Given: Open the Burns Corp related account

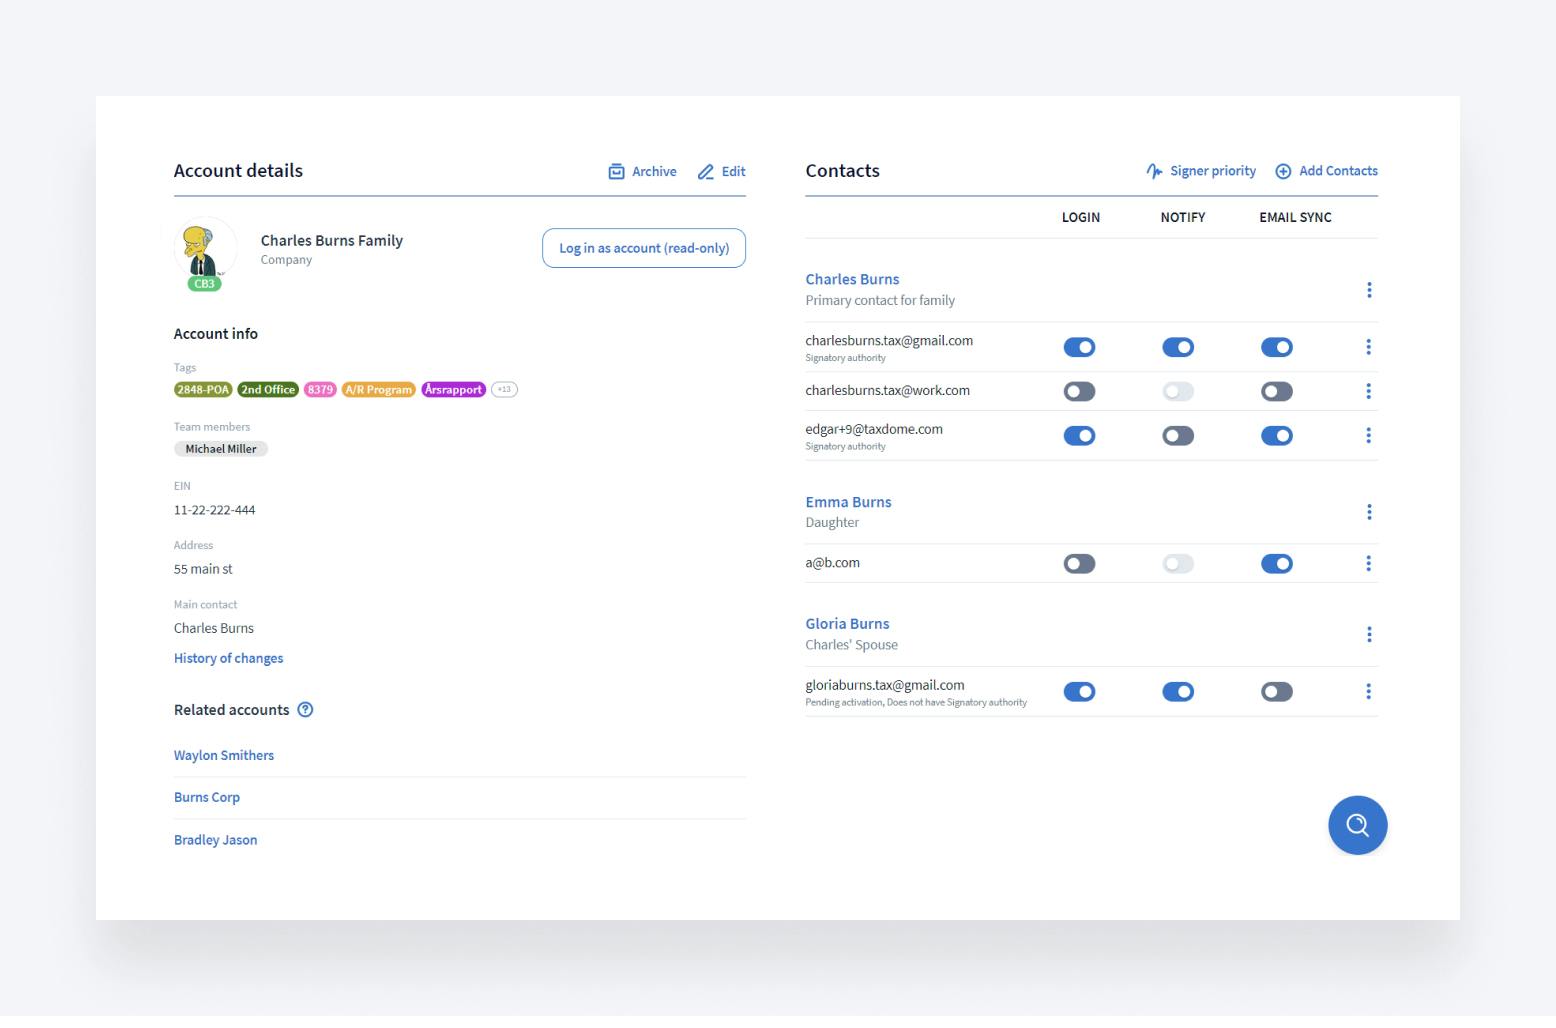Looking at the screenshot, I should 207,798.
